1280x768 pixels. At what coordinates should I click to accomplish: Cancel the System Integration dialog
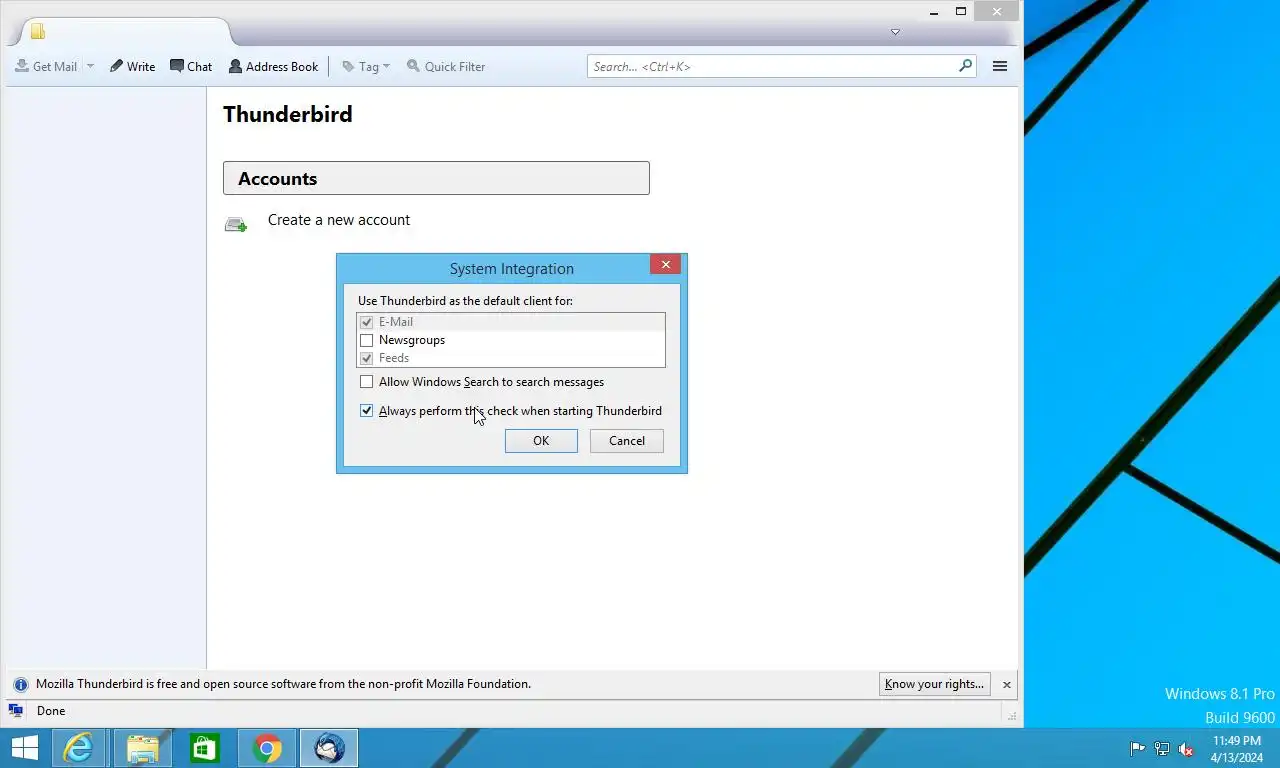[x=627, y=441]
